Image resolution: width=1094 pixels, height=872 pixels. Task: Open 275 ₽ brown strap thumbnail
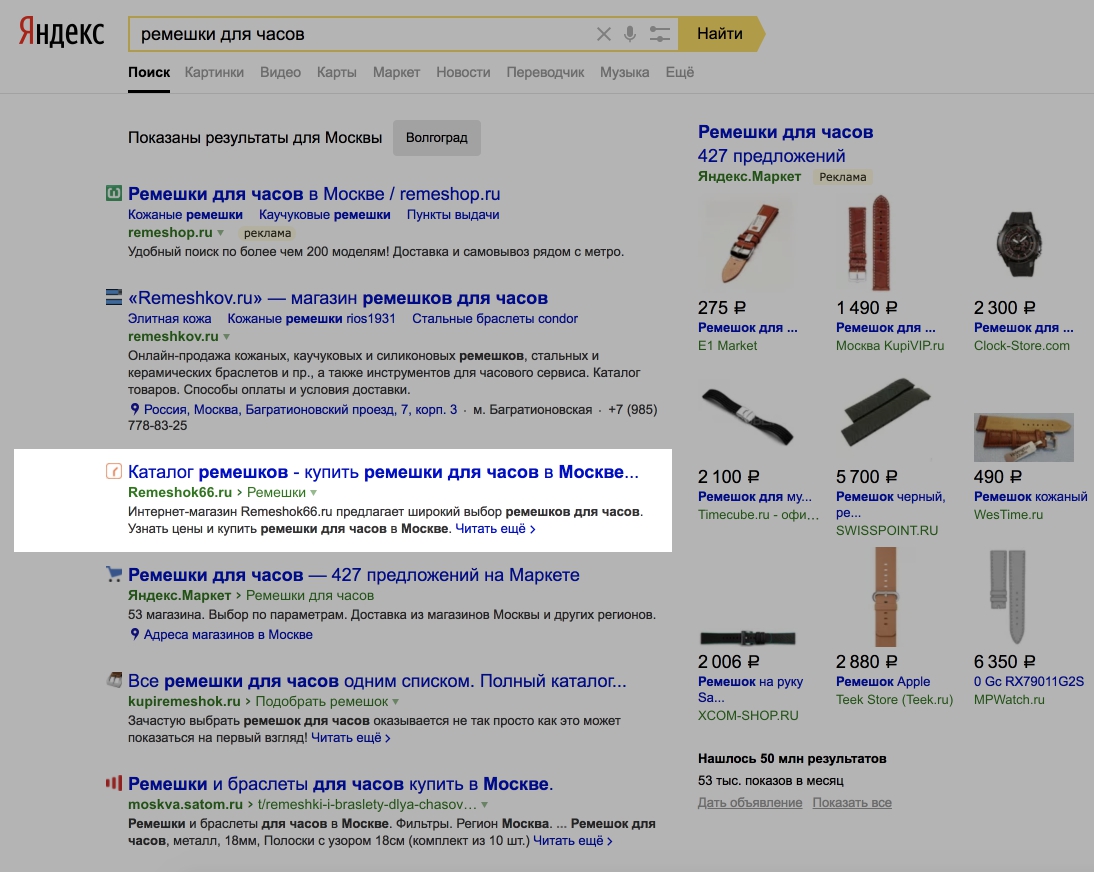[747, 243]
